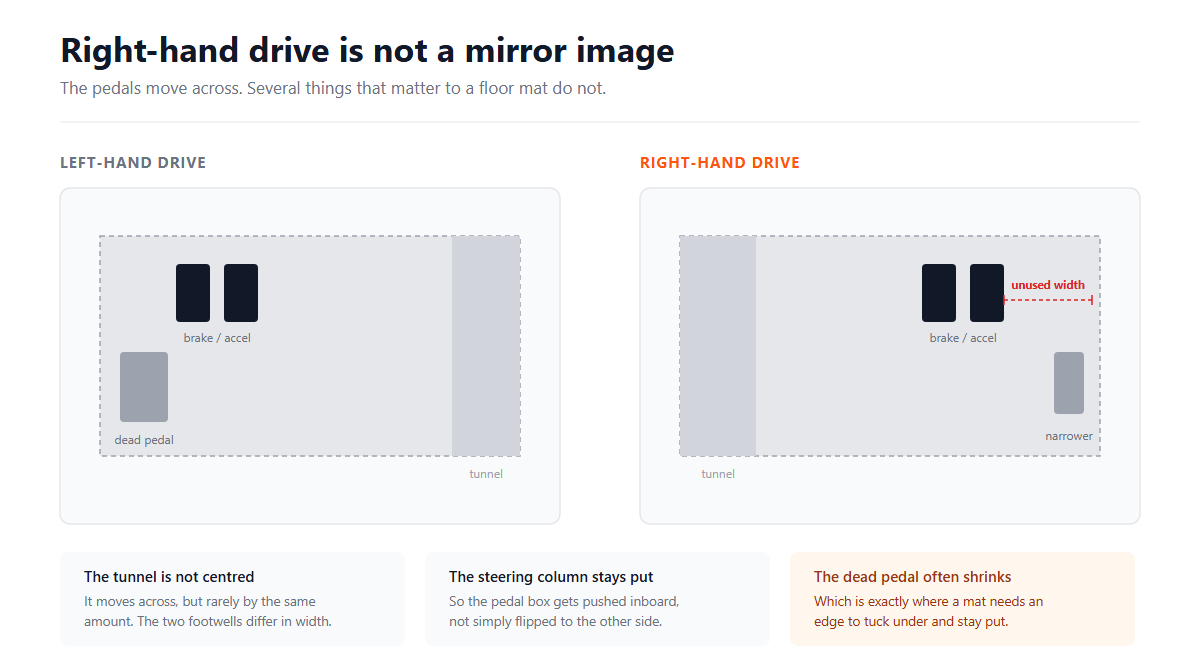Click the 'dead pedal' label text
Screen dimensions: 1200x660
coord(144,440)
